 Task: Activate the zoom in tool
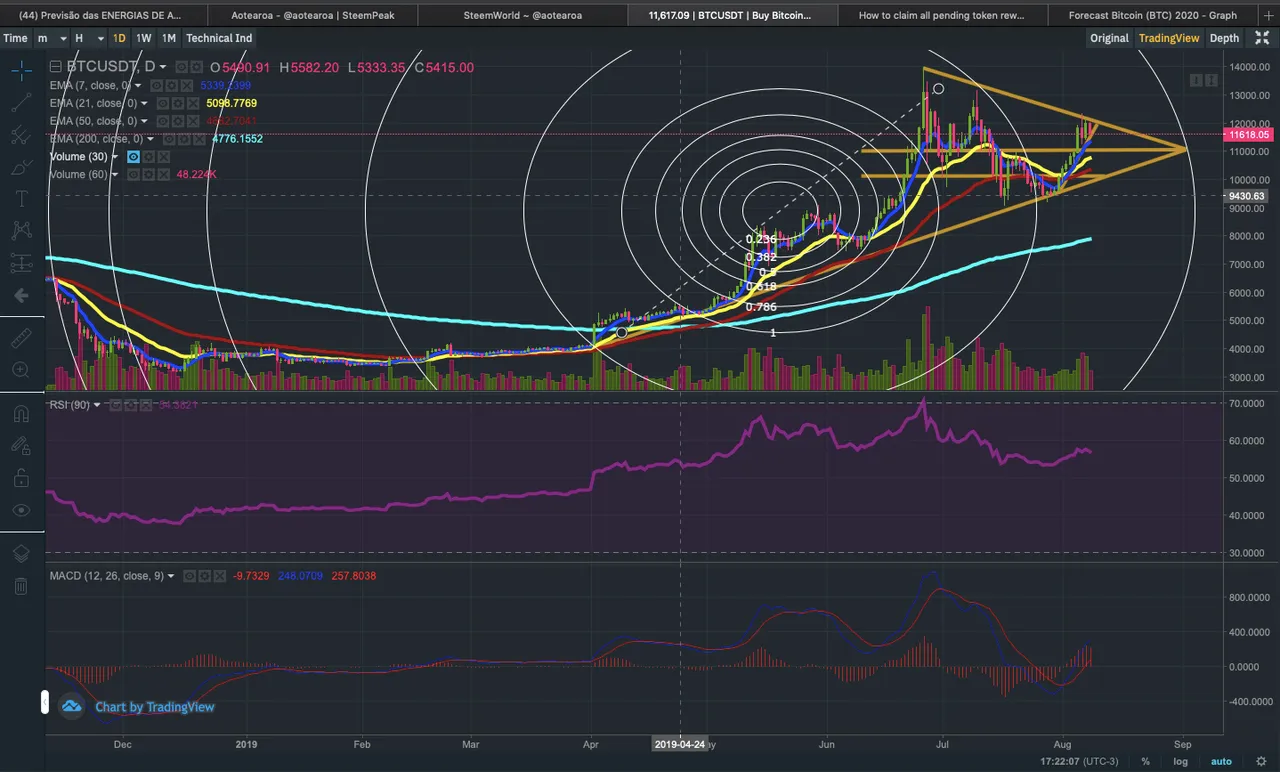pyautogui.click(x=21, y=370)
